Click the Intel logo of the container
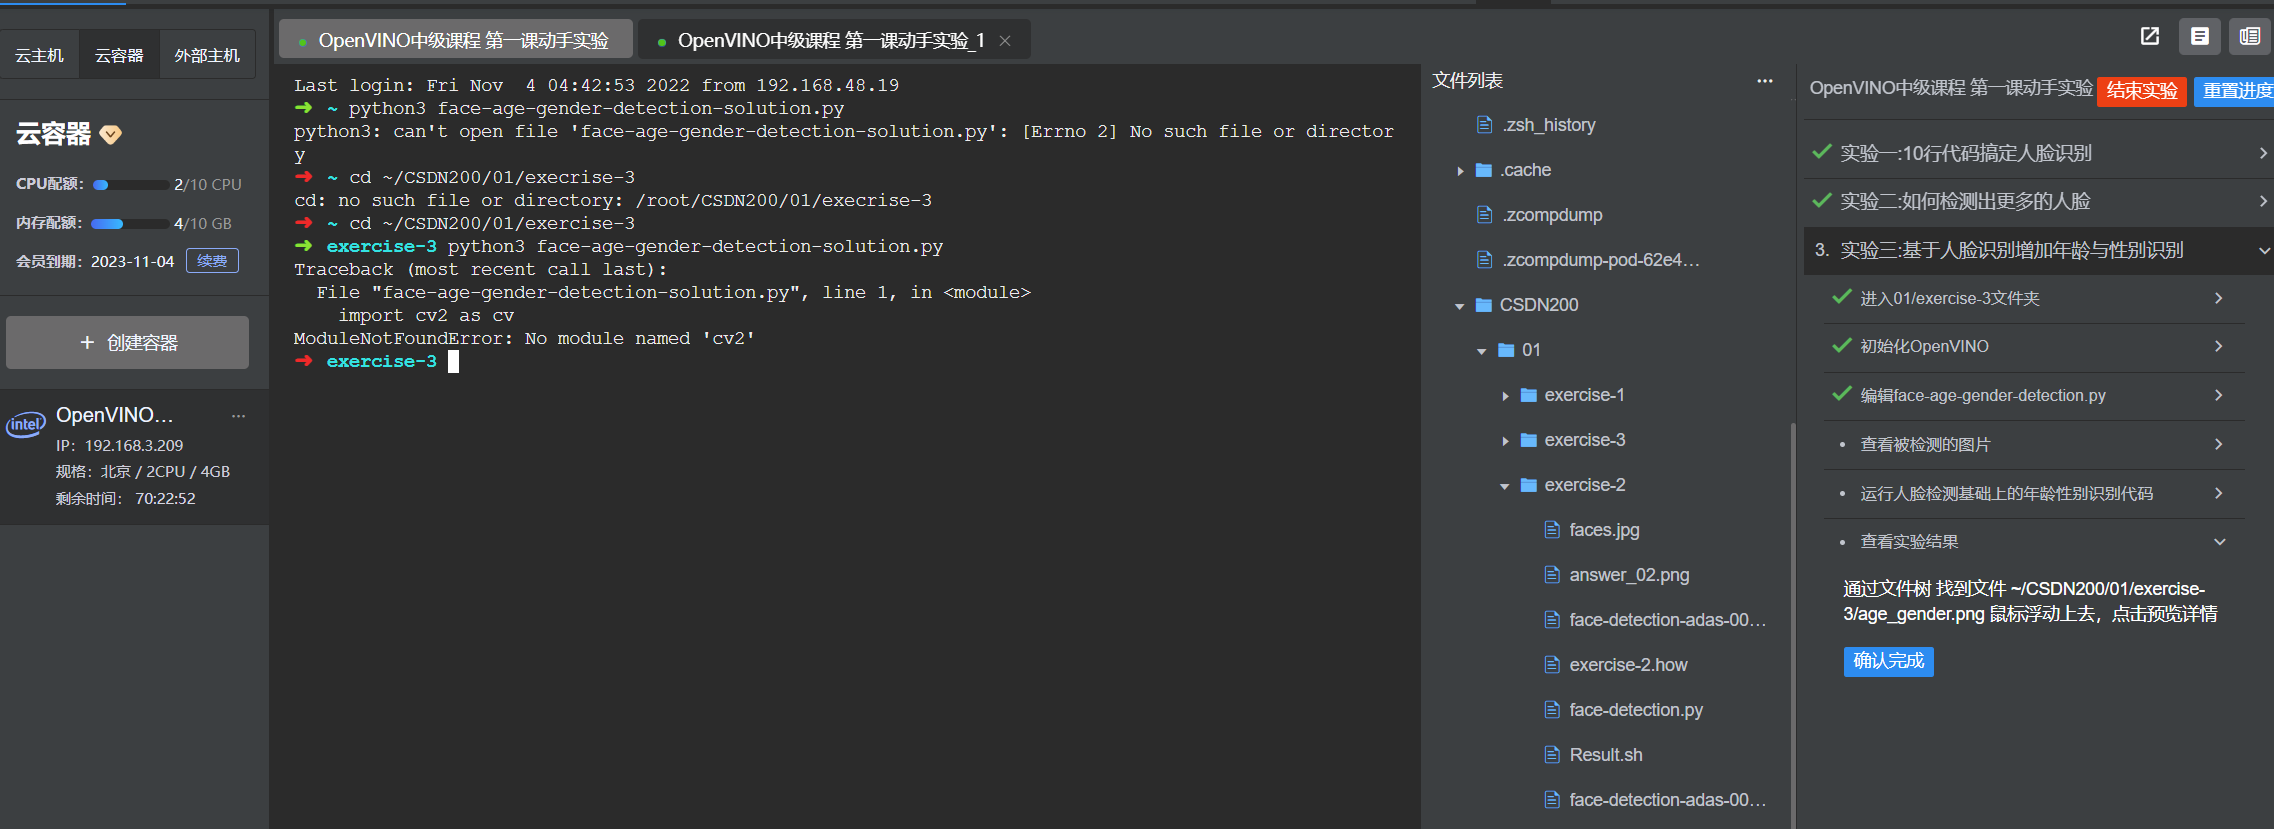The height and width of the screenshot is (829, 2274). 26,424
